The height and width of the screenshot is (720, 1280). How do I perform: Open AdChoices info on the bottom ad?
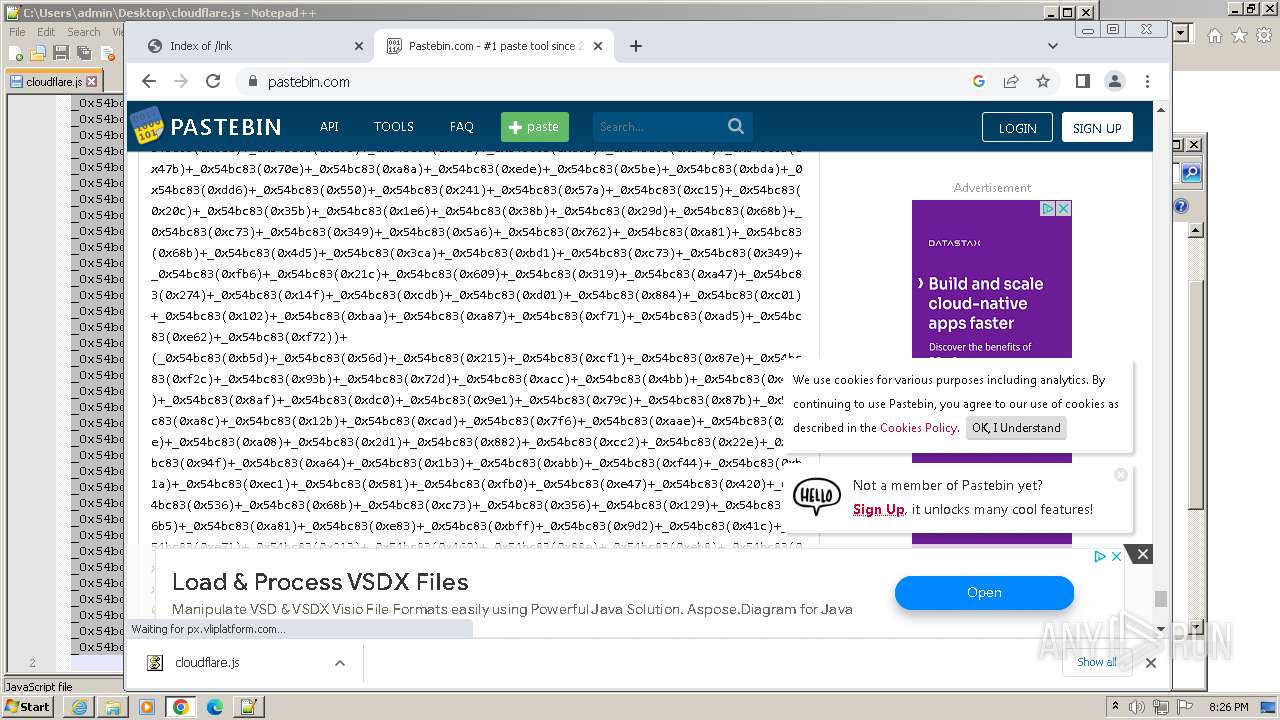pyautogui.click(x=1099, y=556)
